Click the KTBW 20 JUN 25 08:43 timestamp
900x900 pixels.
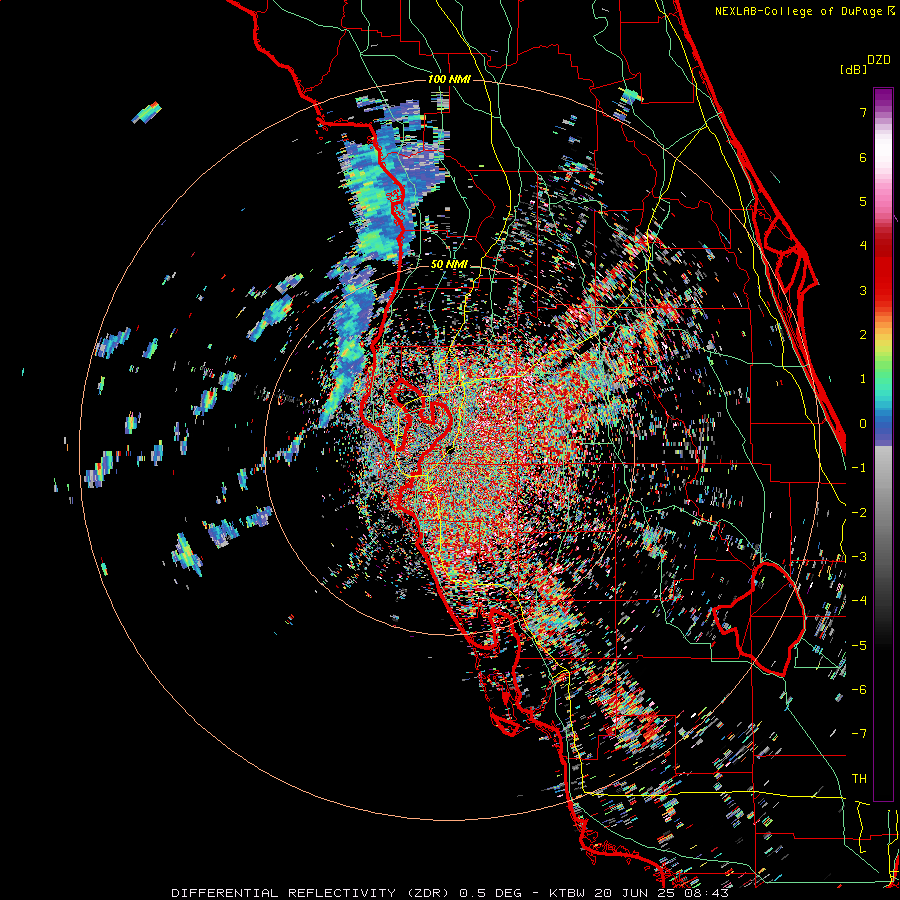click(x=639, y=893)
